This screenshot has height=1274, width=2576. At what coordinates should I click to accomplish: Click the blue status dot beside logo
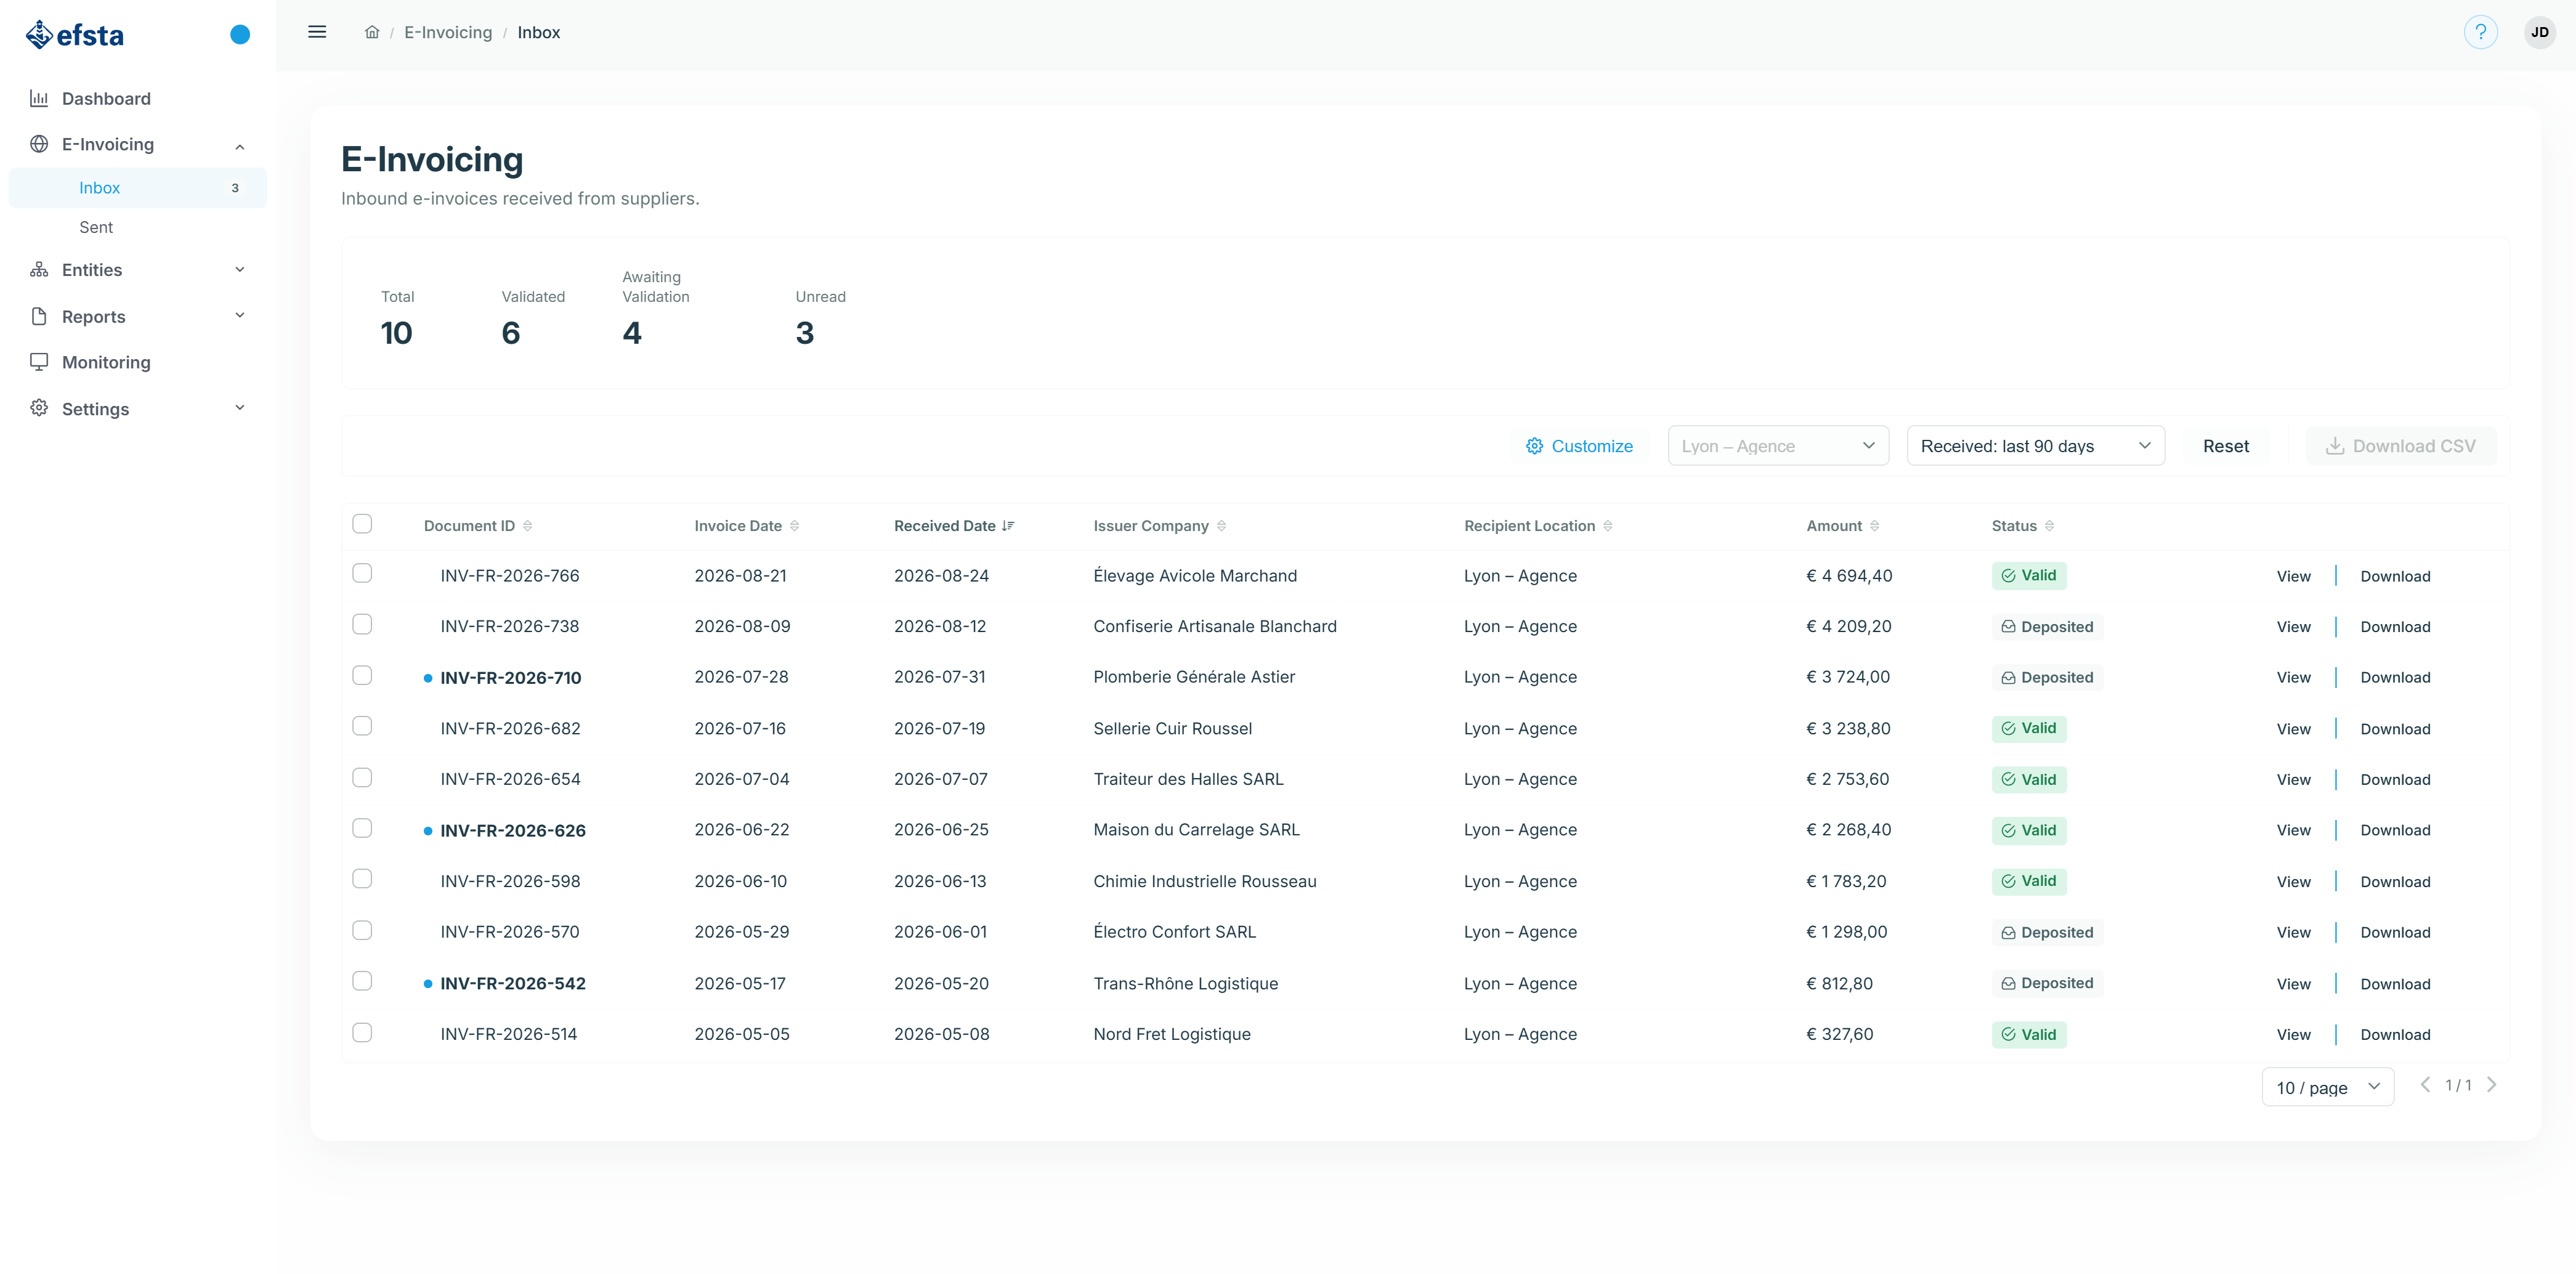240,35
